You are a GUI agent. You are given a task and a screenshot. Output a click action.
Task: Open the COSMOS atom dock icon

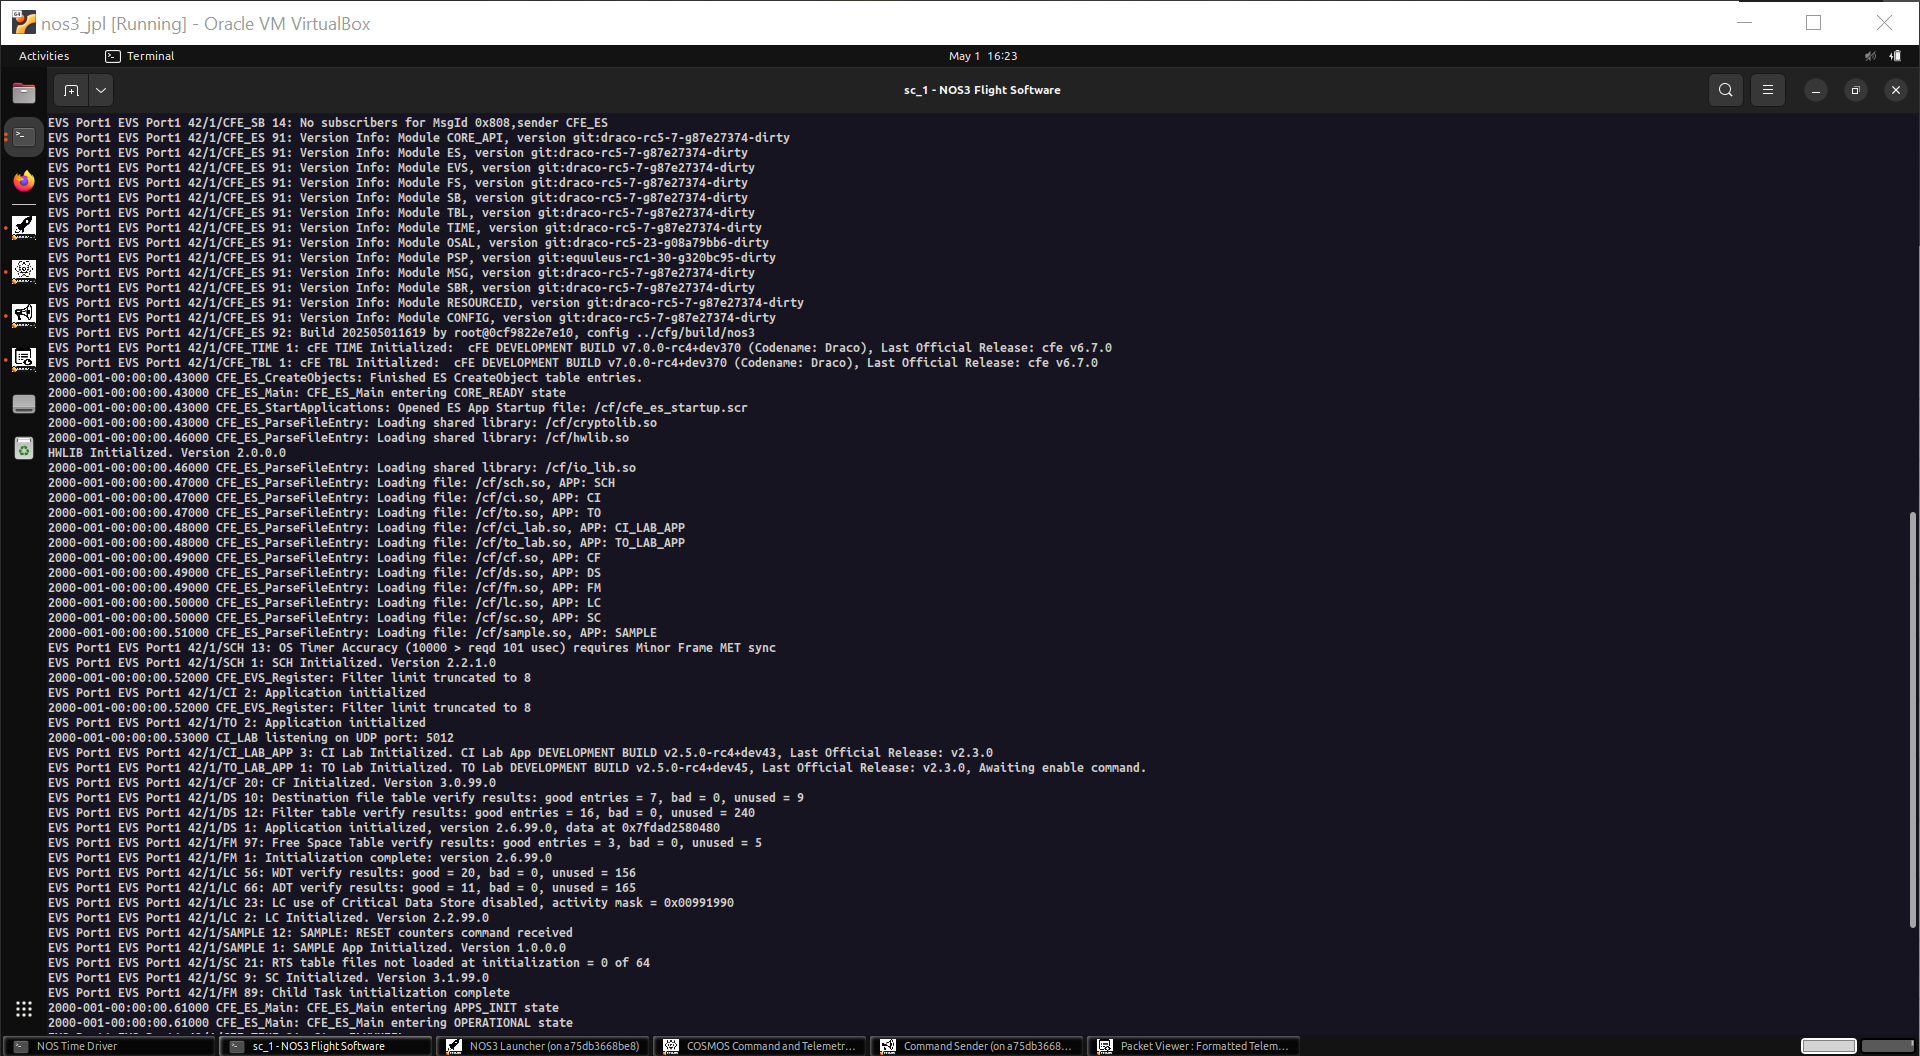[x=24, y=271]
